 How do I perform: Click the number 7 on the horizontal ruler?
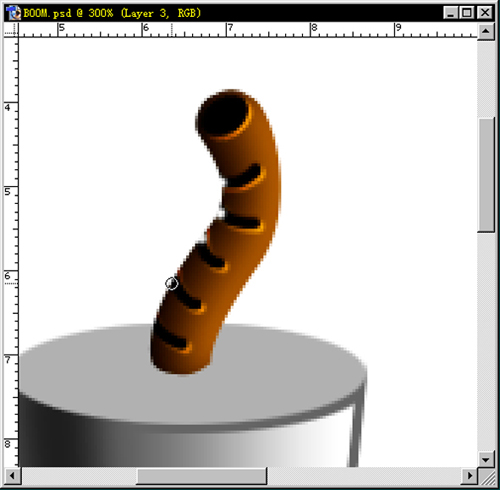230,28
